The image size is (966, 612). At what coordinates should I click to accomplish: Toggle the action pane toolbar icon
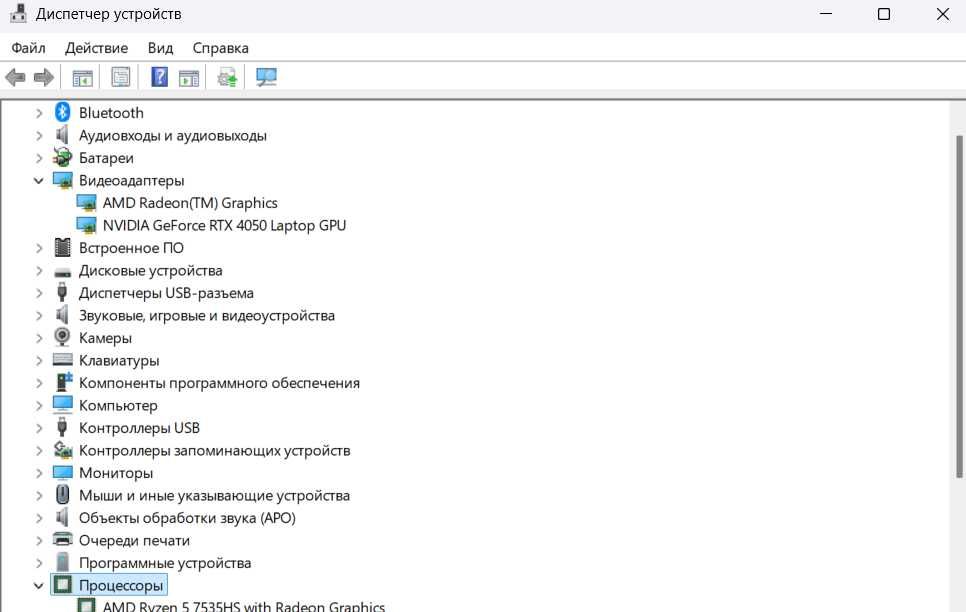coord(189,78)
